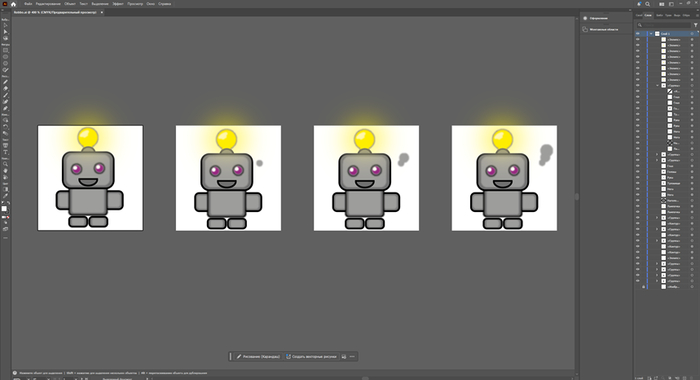Select the Direct Selection tool

point(5,32)
